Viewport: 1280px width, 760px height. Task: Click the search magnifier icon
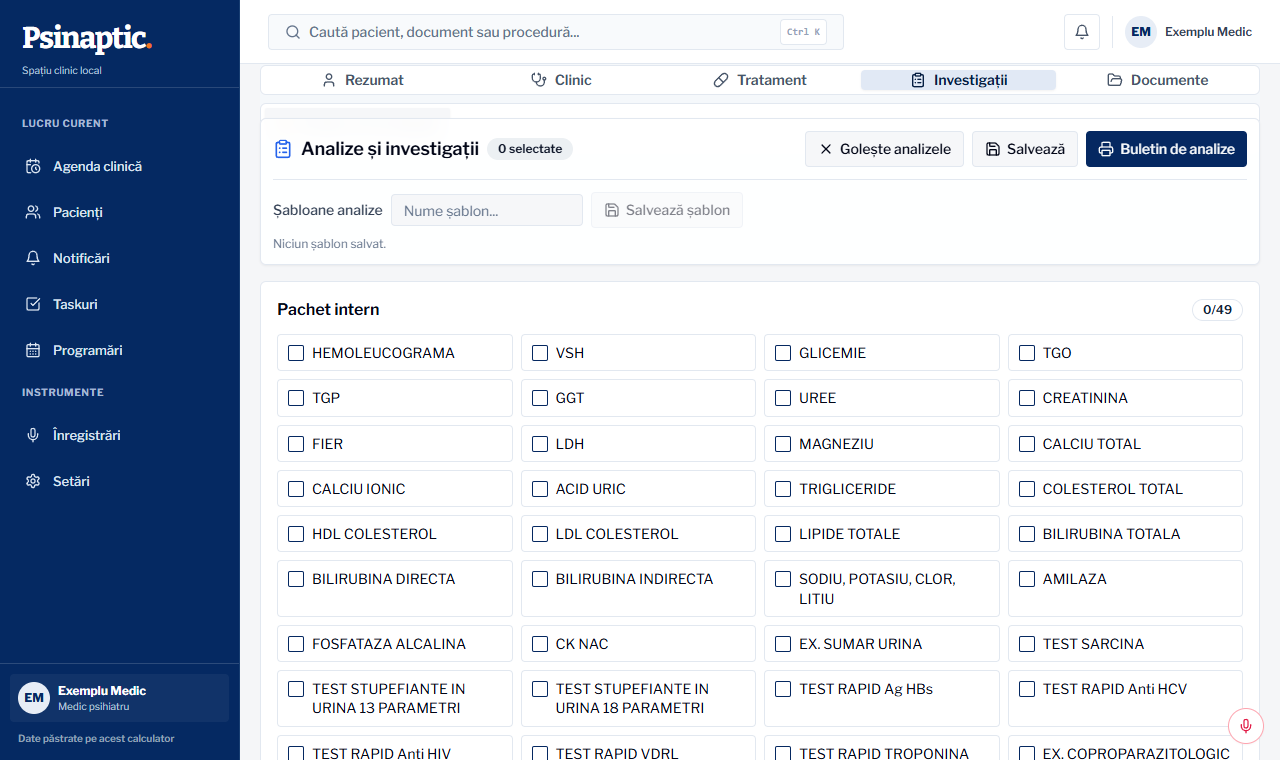pos(293,32)
